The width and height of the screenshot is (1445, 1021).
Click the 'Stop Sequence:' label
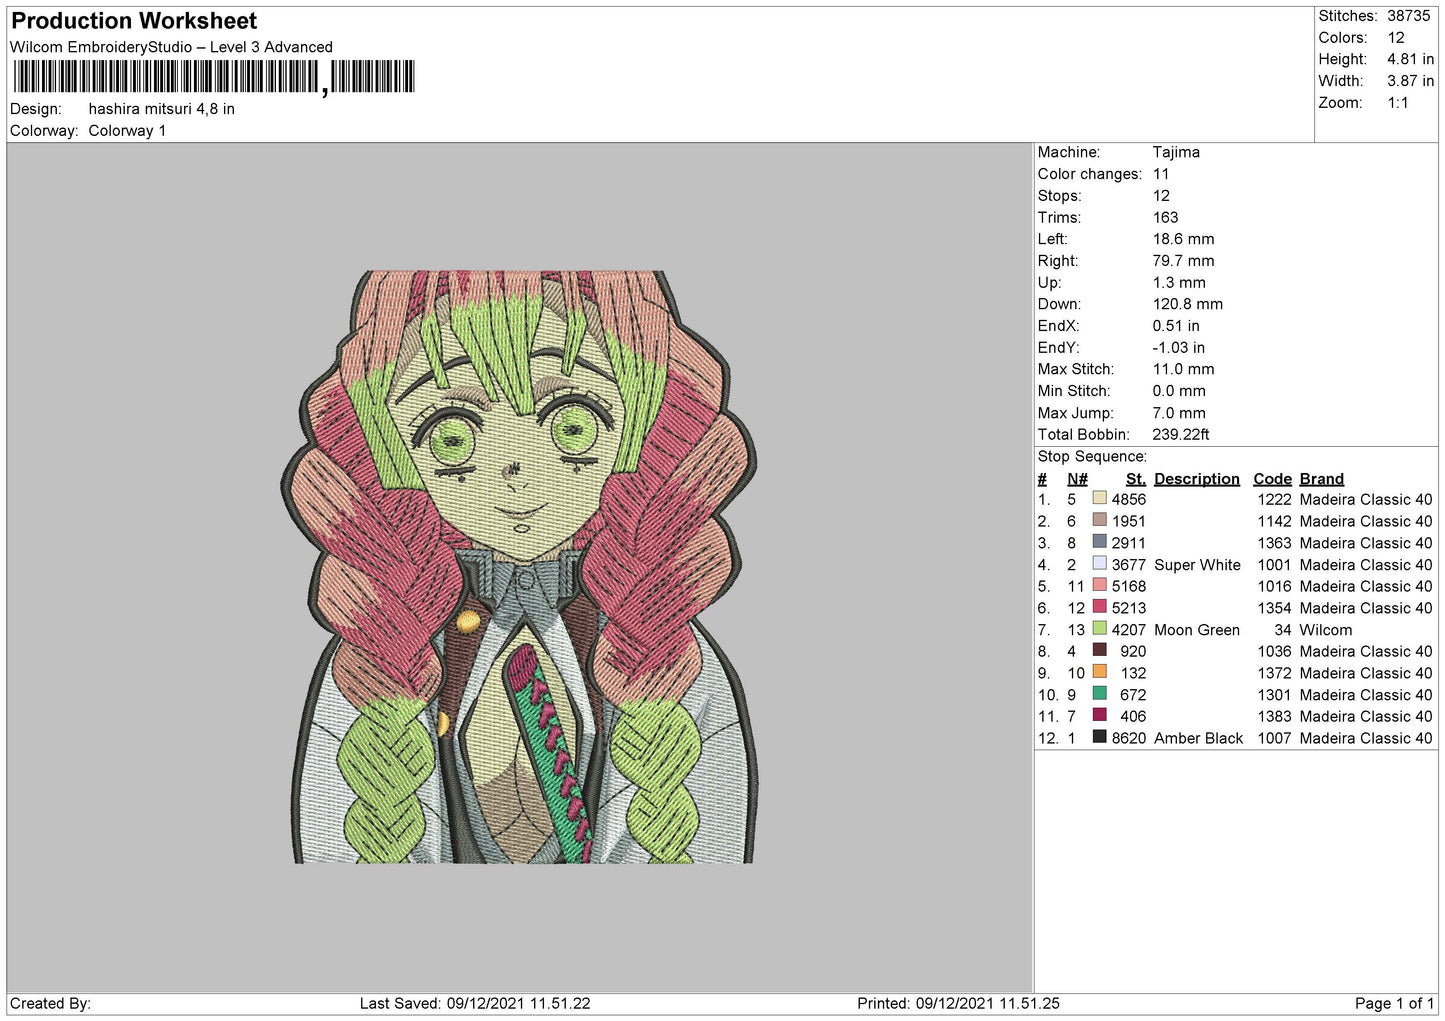click(x=1092, y=457)
